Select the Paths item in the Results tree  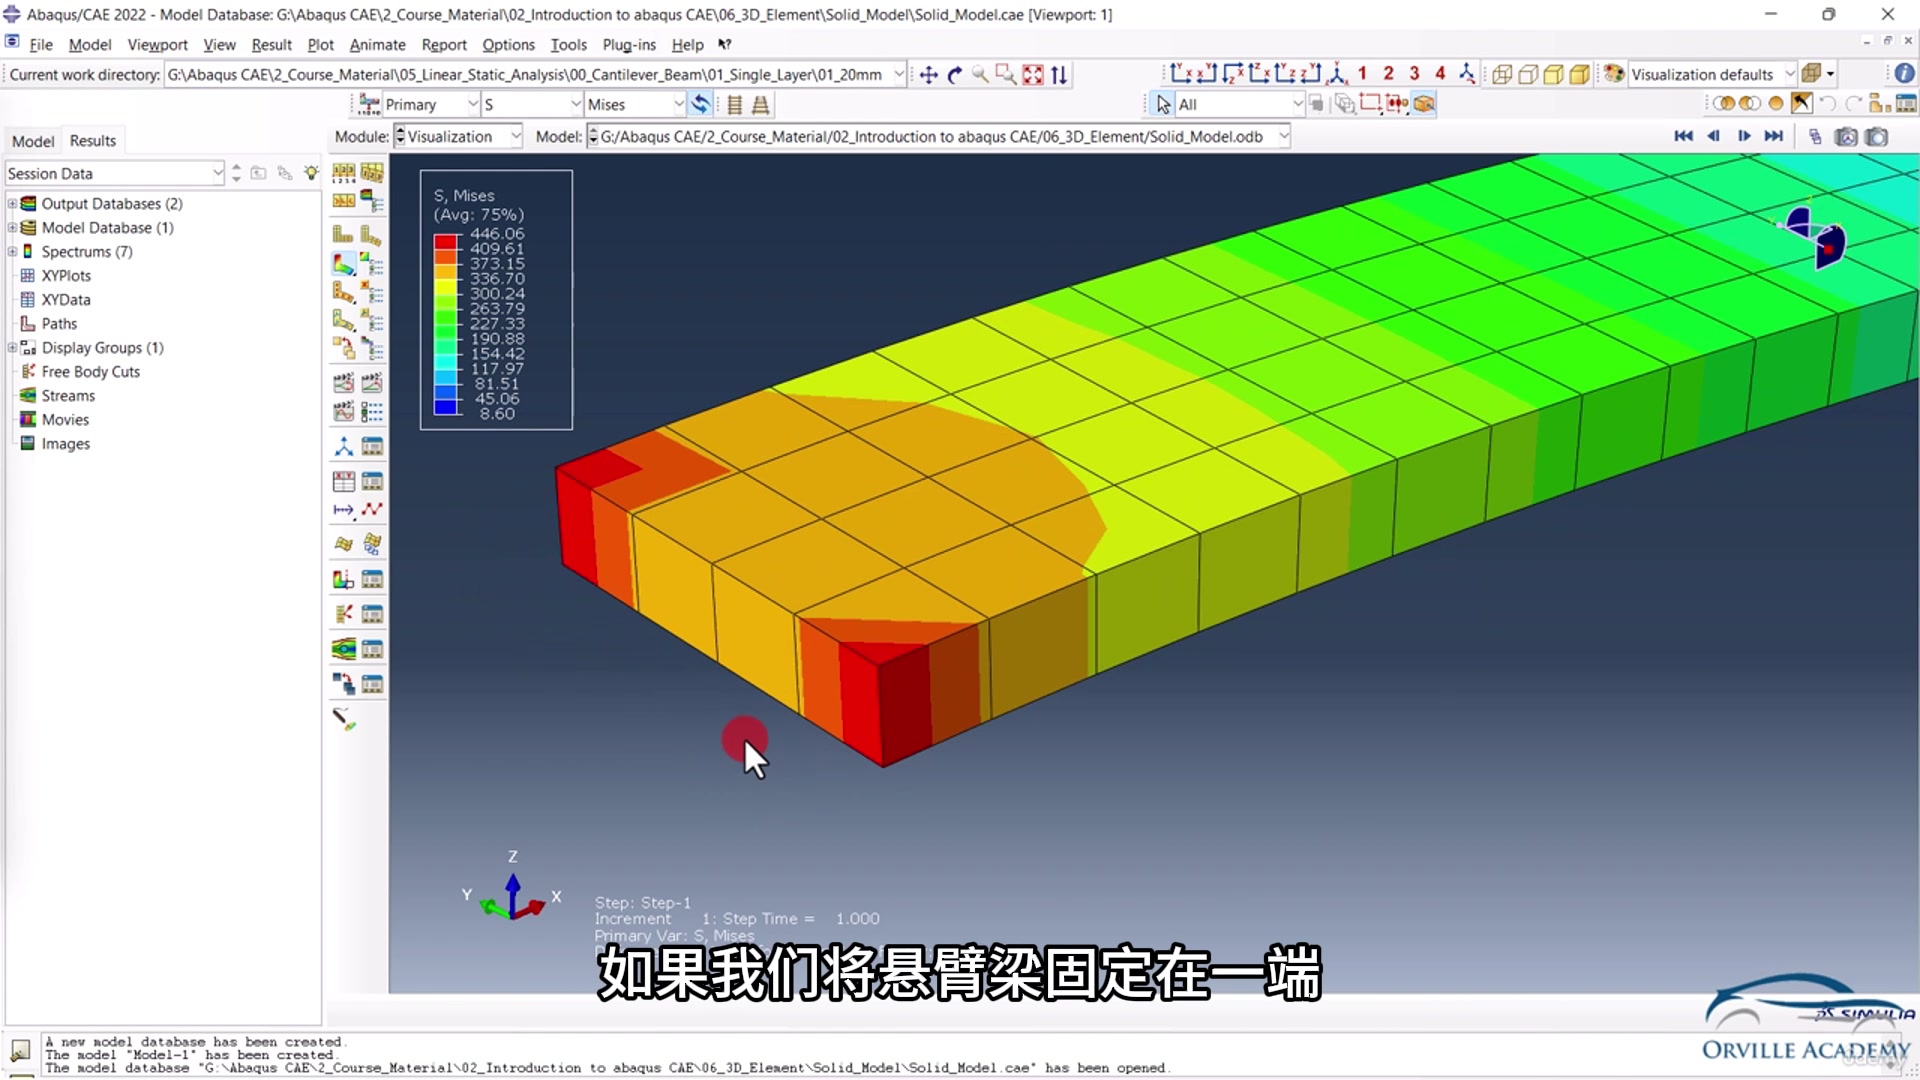tap(60, 323)
